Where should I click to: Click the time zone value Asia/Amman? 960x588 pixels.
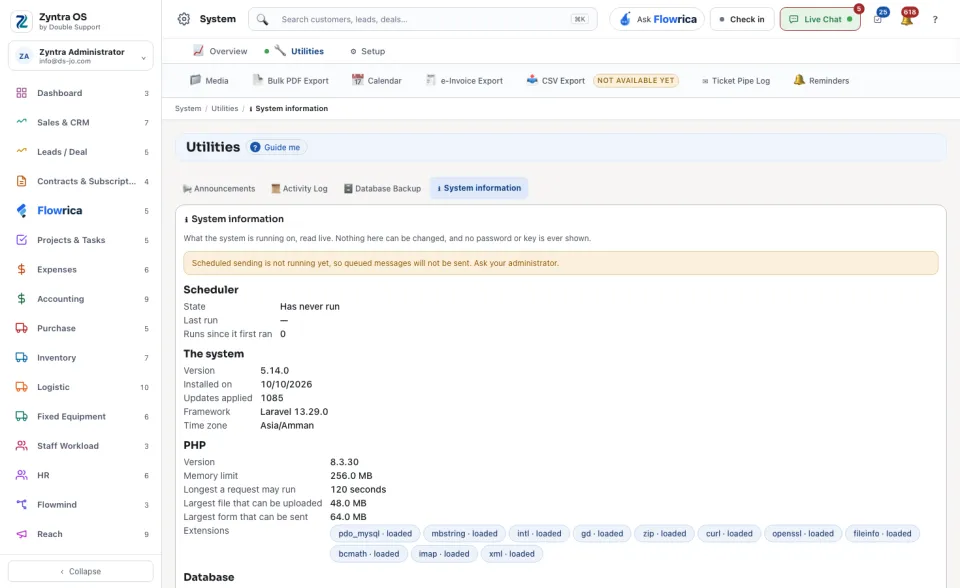pyautogui.click(x=287, y=425)
